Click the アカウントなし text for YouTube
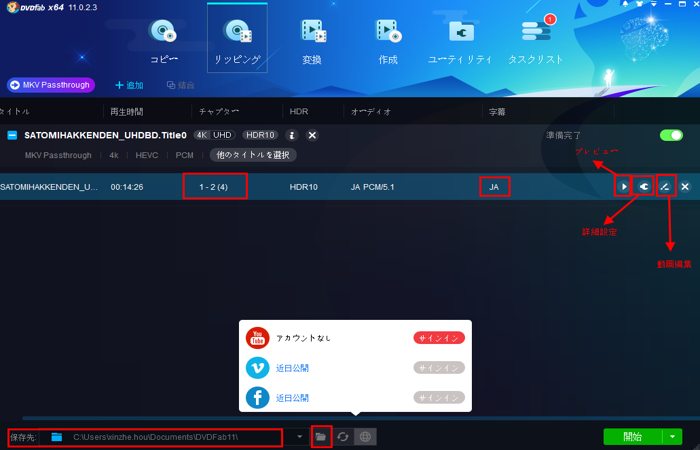Viewport: 700px width, 450px height. (304, 338)
